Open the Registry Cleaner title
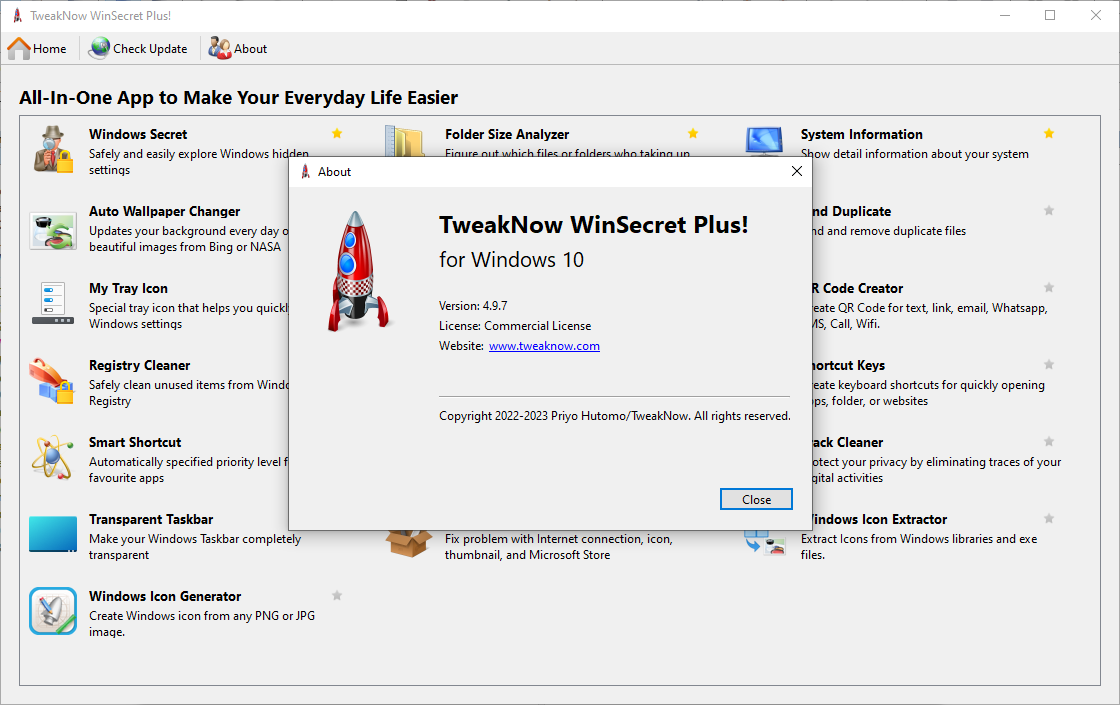Viewport: 1120px width, 705px height. point(139,365)
